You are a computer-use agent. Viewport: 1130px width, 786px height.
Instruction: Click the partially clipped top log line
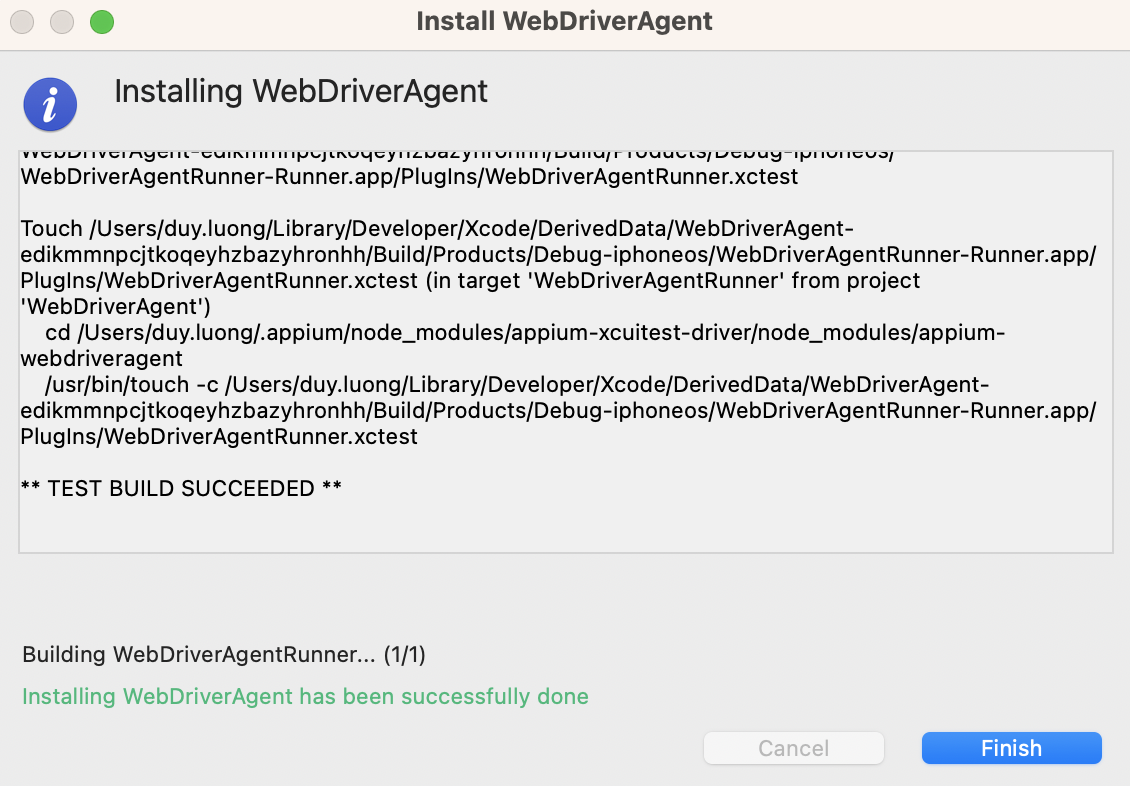456,156
